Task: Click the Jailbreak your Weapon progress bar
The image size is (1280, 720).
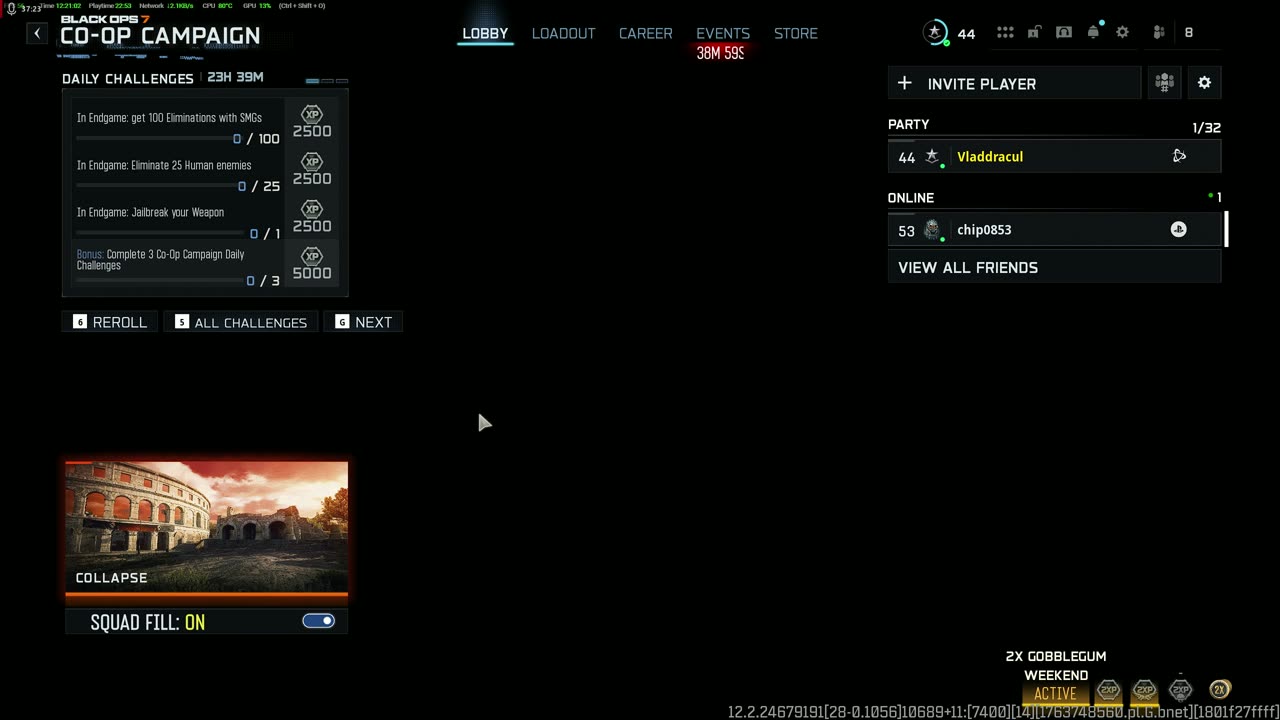Action: pyautogui.click(x=160, y=233)
